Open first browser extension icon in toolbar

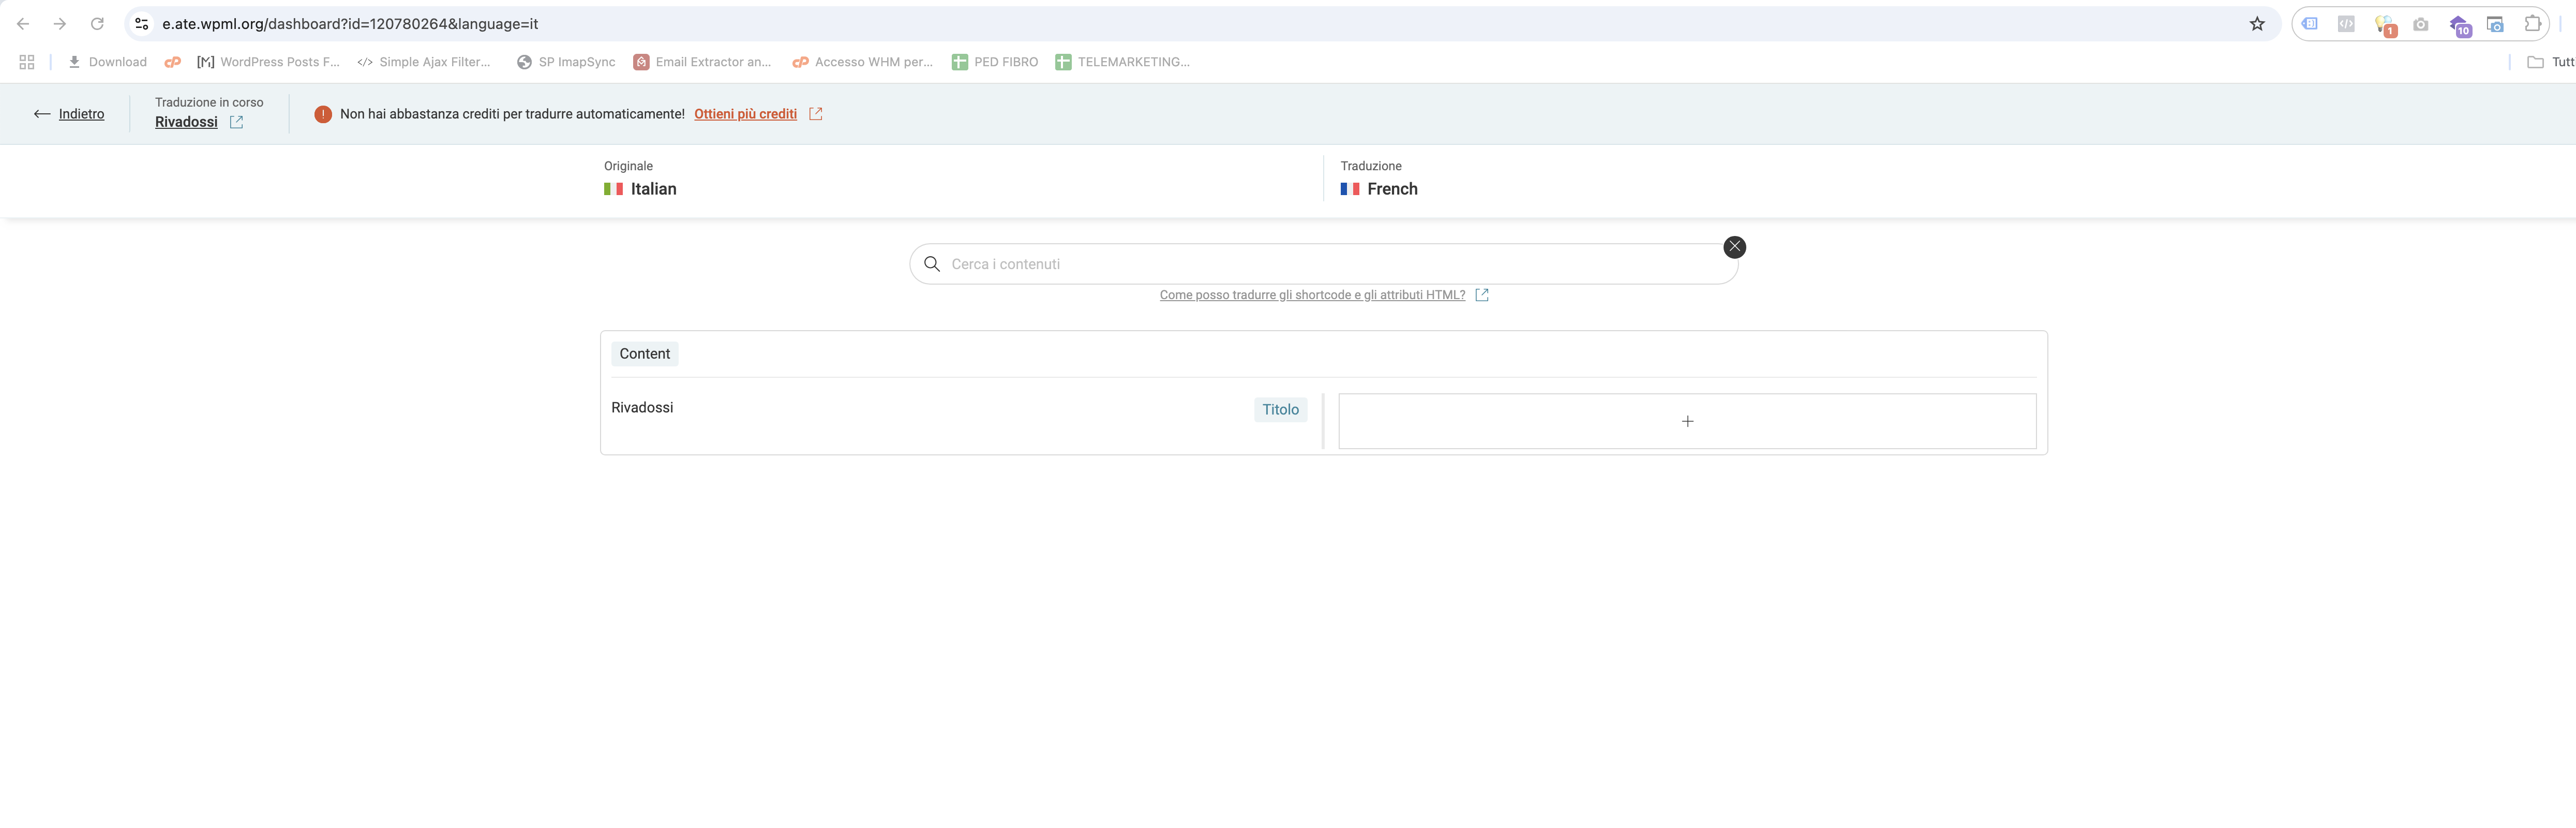point(2310,24)
